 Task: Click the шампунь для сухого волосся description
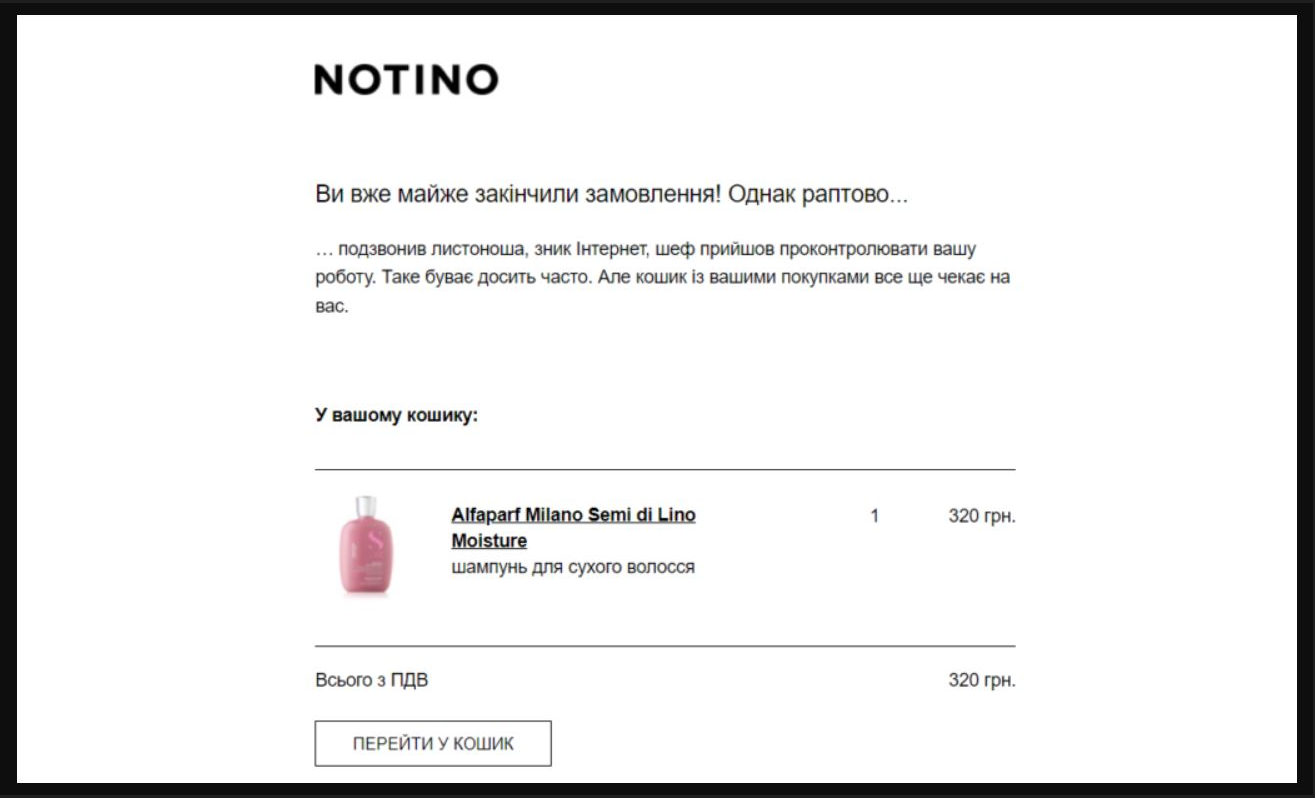pos(573,567)
